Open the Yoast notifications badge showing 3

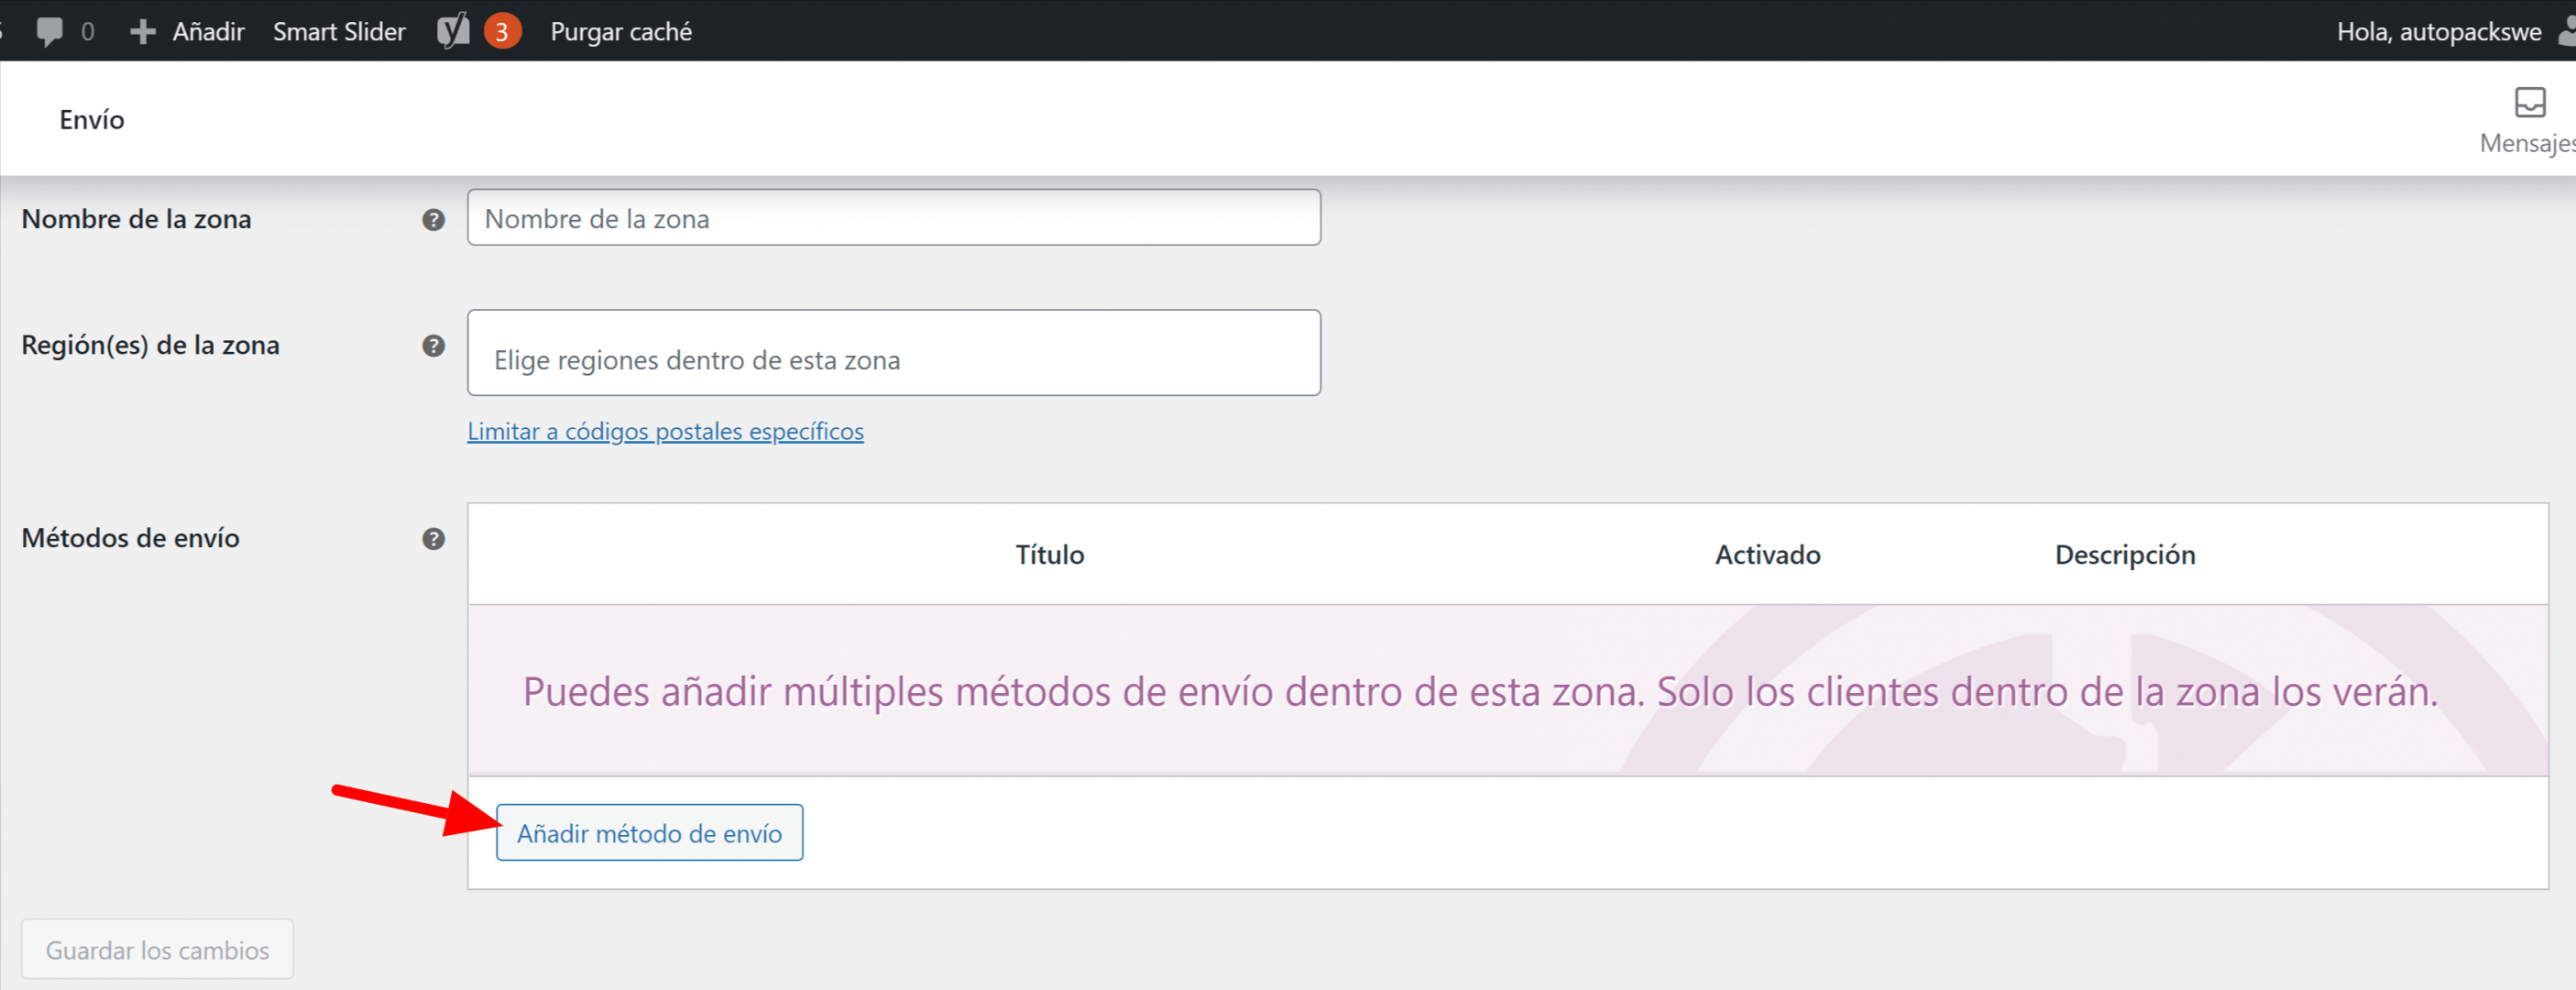pos(502,32)
